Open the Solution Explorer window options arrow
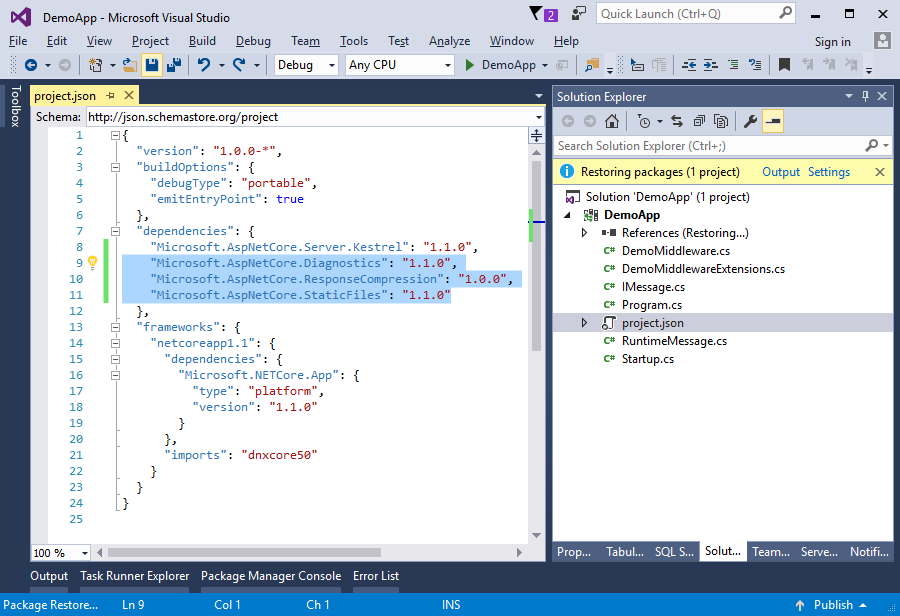This screenshot has width=900, height=616. pyautogui.click(x=848, y=96)
